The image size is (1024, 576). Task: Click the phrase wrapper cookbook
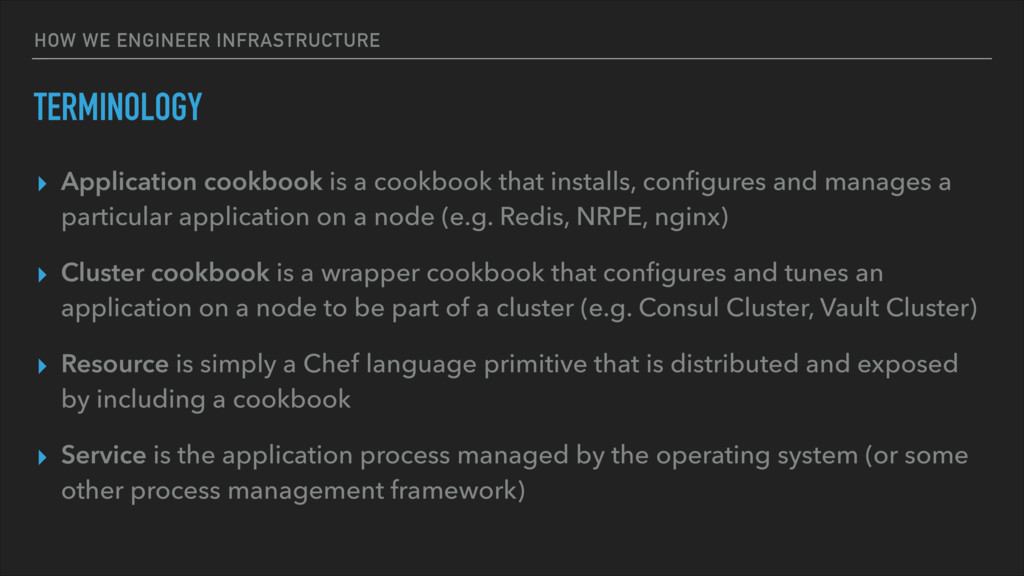432,274
